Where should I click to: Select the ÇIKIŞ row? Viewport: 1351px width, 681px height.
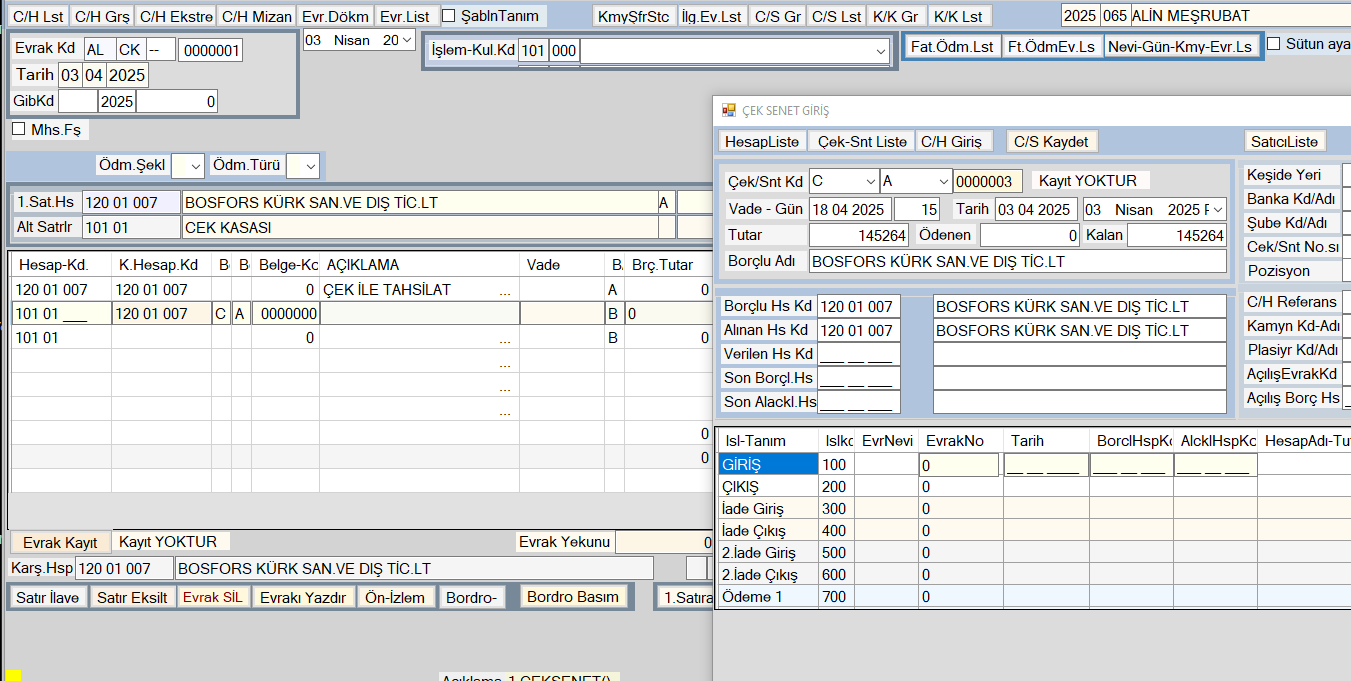tap(767, 487)
